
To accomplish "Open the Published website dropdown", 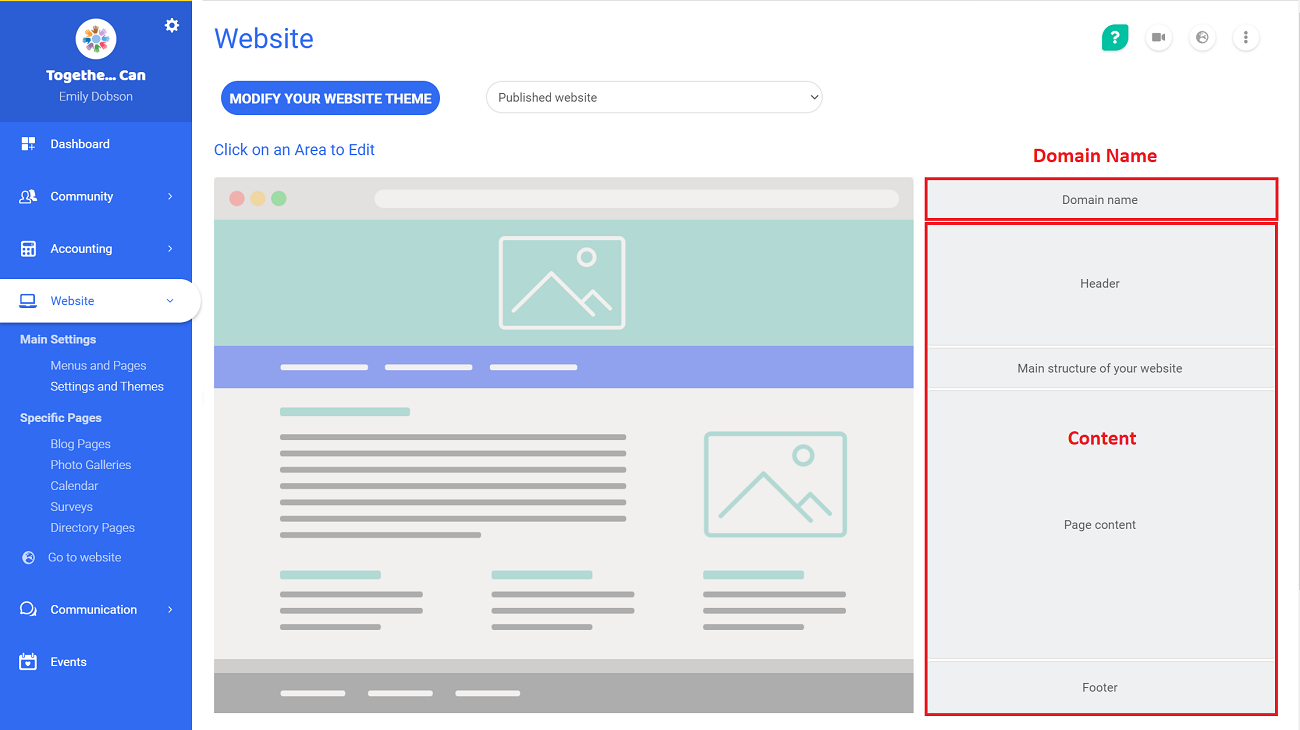I will [x=654, y=97].
